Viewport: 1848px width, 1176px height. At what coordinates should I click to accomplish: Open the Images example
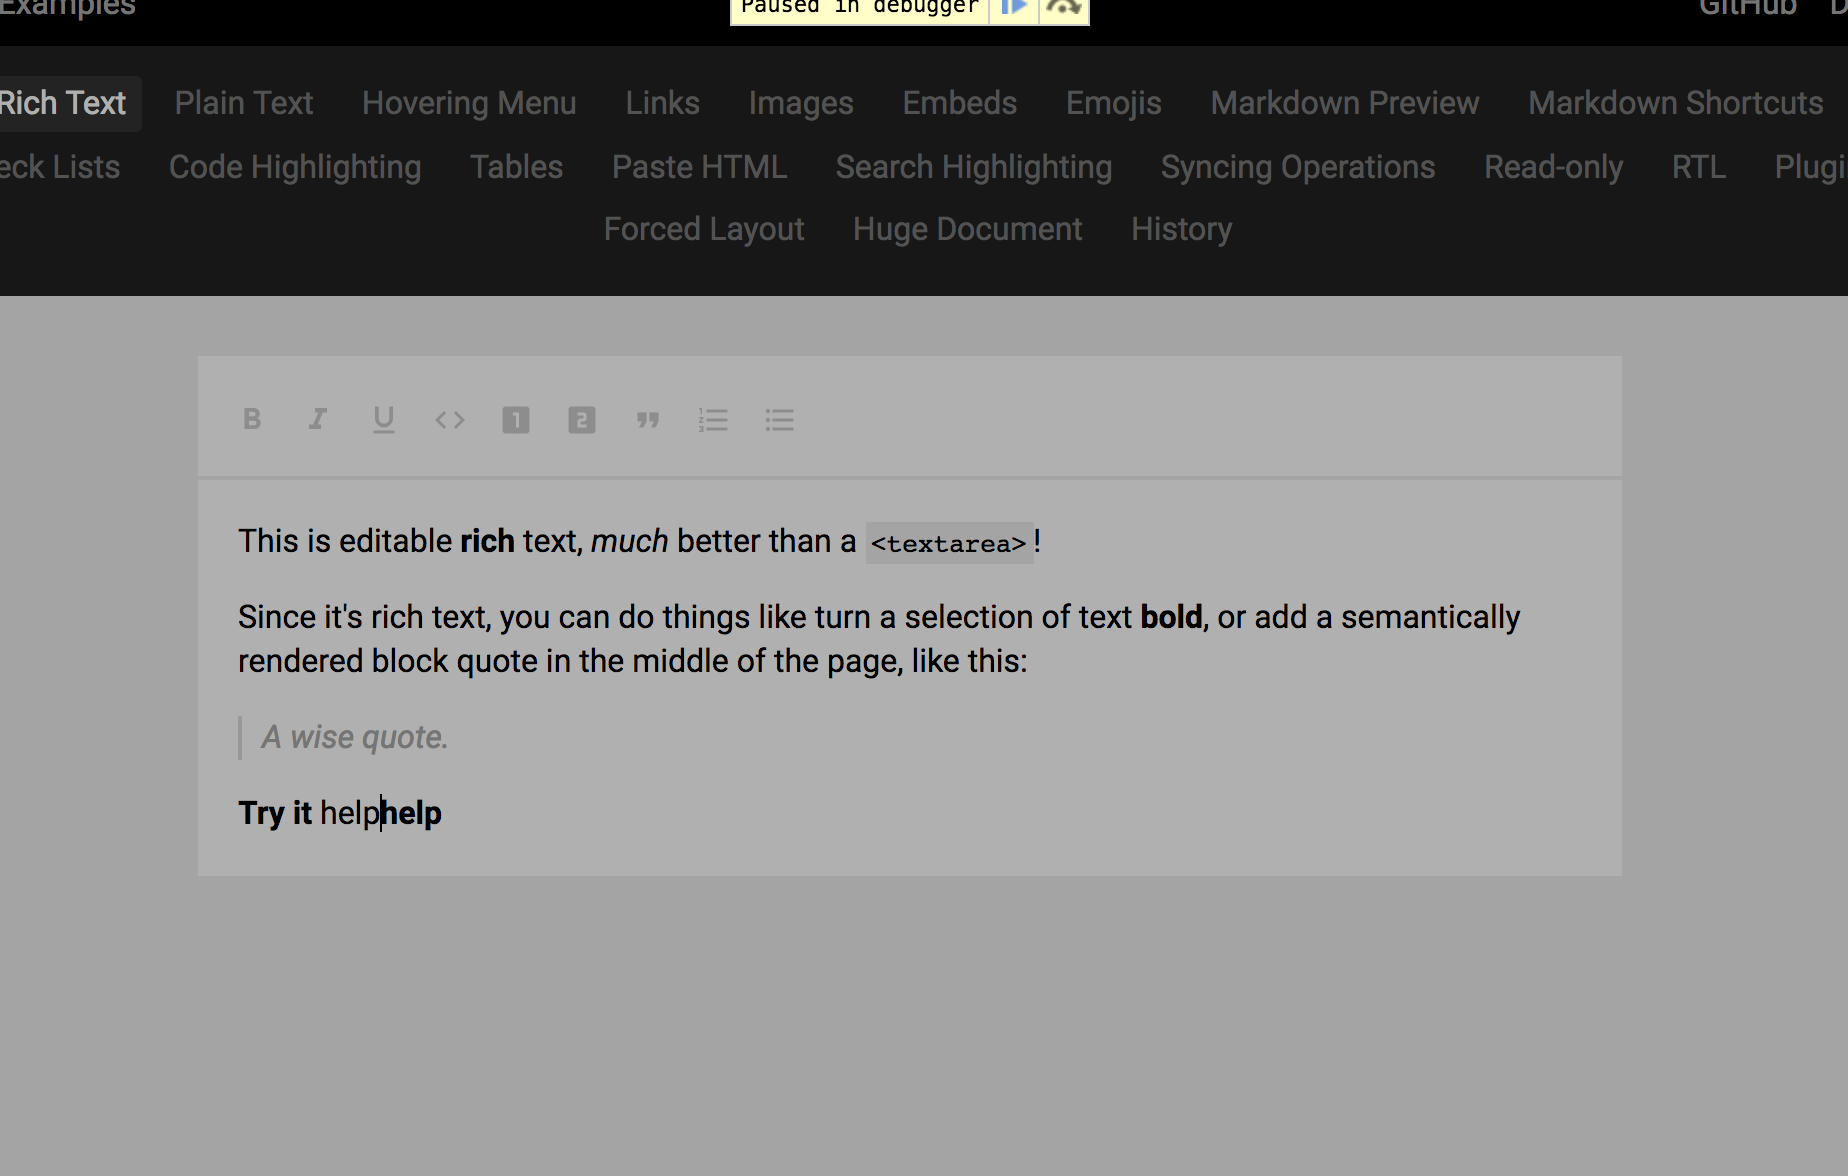(801, 103)
